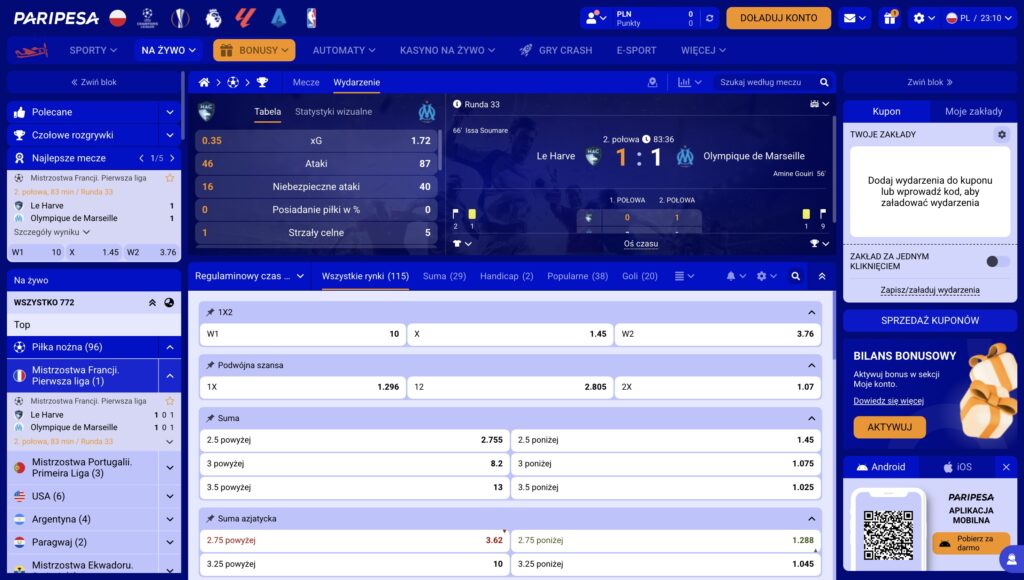Open the support chat bubble icon
The width and height of the screenshot is (1024, 580).
point(1011,560)
